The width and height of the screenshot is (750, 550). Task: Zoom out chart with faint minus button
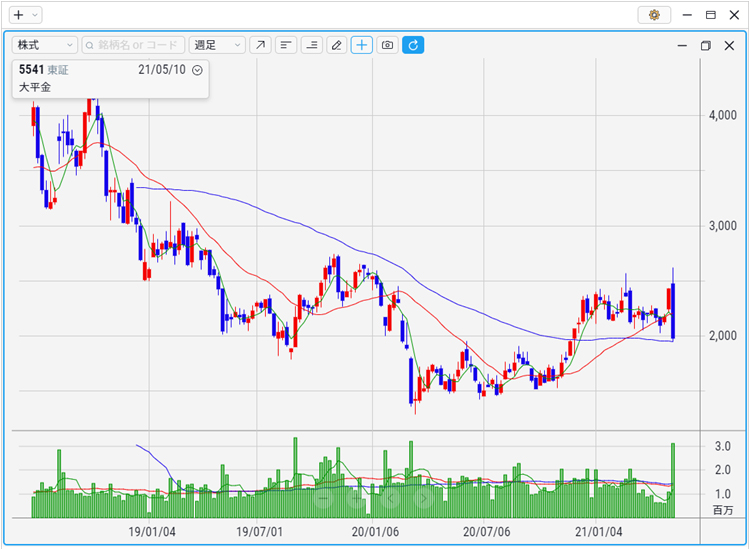coord(324,499)
